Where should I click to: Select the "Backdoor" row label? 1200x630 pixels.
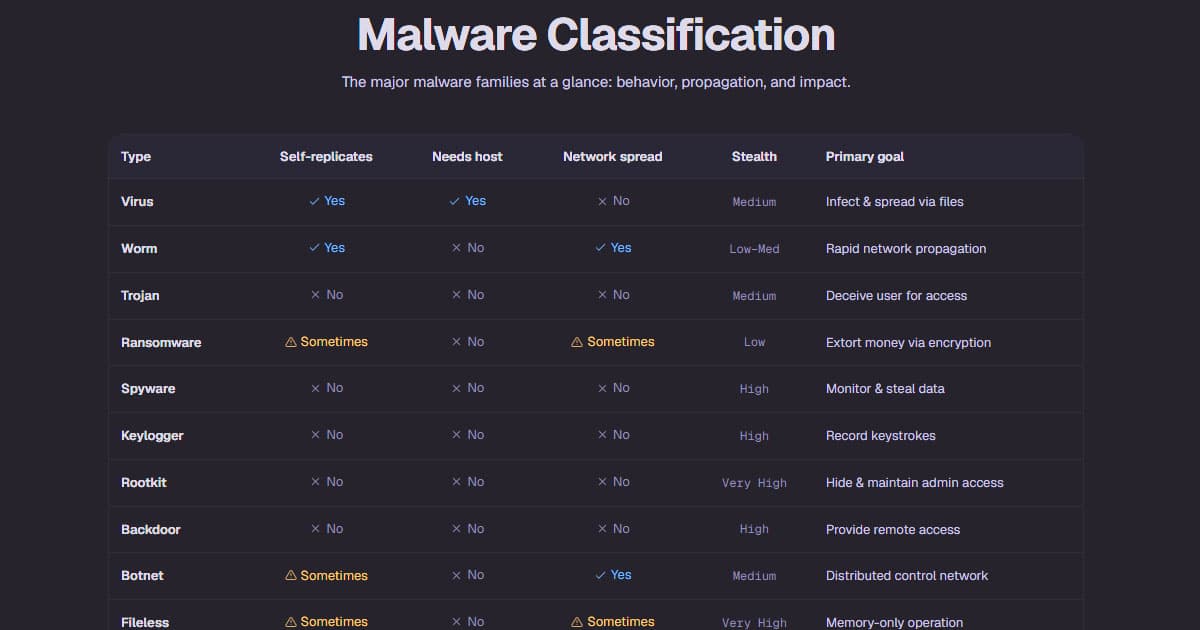coord(151,529)
